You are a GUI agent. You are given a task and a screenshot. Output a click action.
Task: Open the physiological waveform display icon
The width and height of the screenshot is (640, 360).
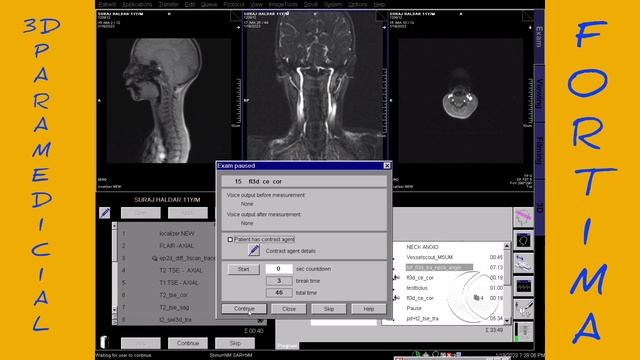point(523,286)
